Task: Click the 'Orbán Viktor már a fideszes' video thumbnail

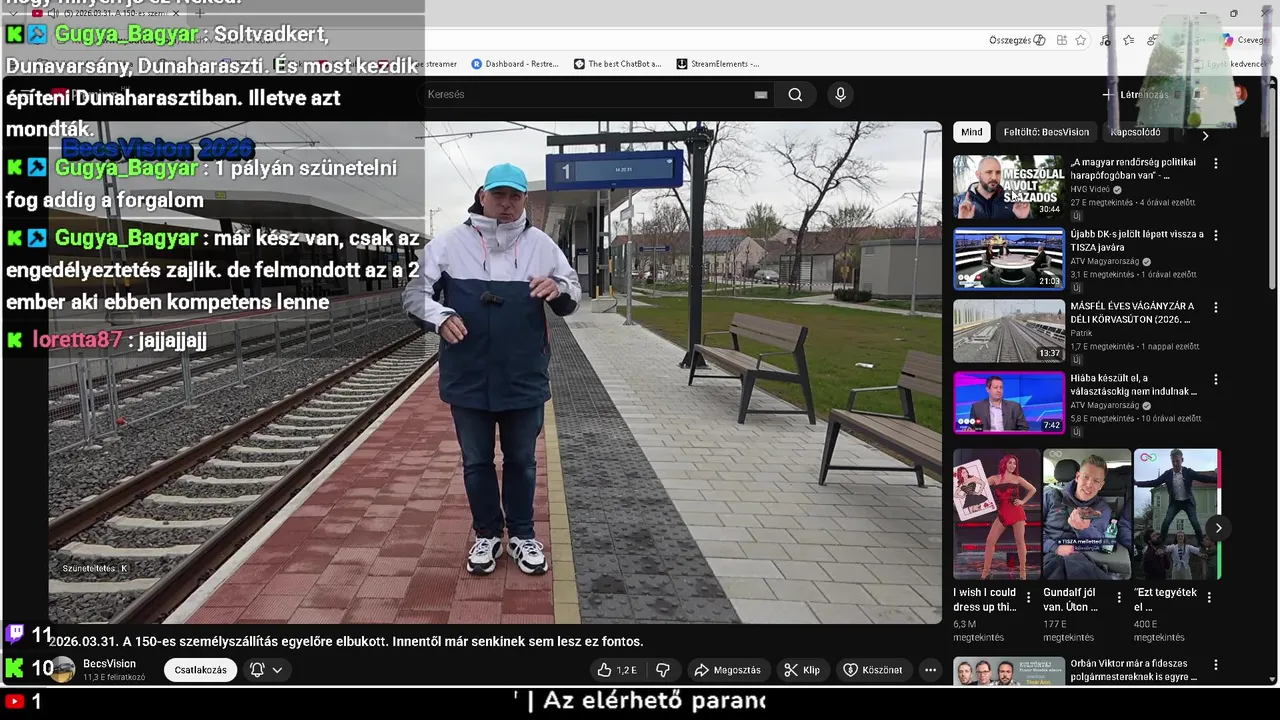Action: click(1008, 671)
